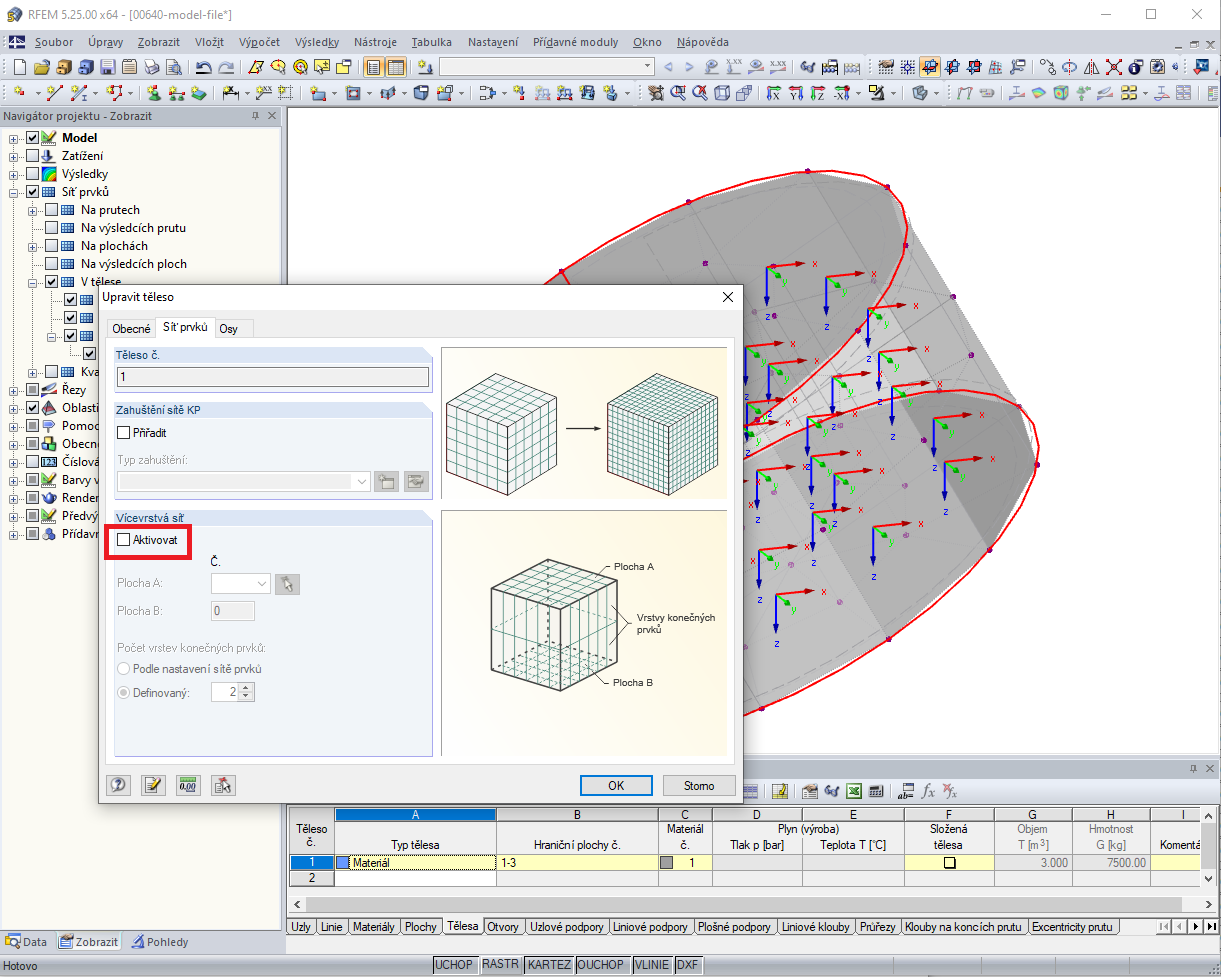The height and width of the screenshot is (977, 1221).
Task: Toggle the Síť prvků checkbox in navigator
Action: coord(33,192)
